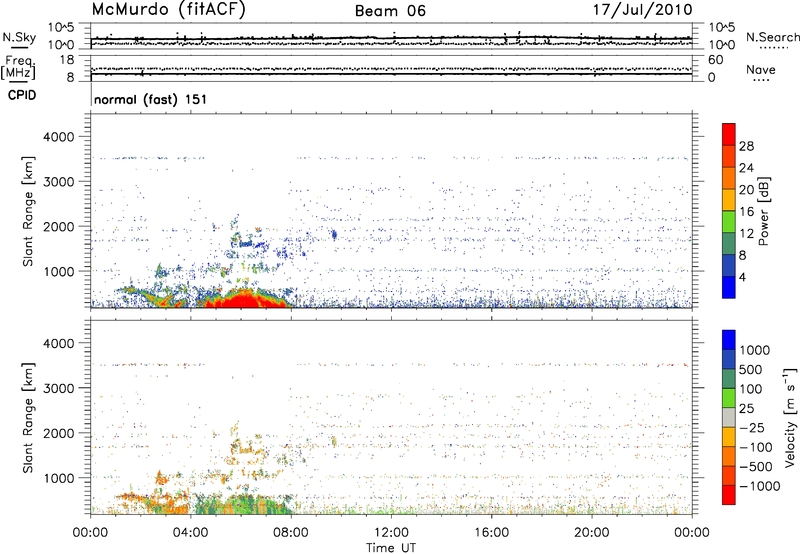
Task: Click the Time UT axis label
Action: tap(391, 548)
